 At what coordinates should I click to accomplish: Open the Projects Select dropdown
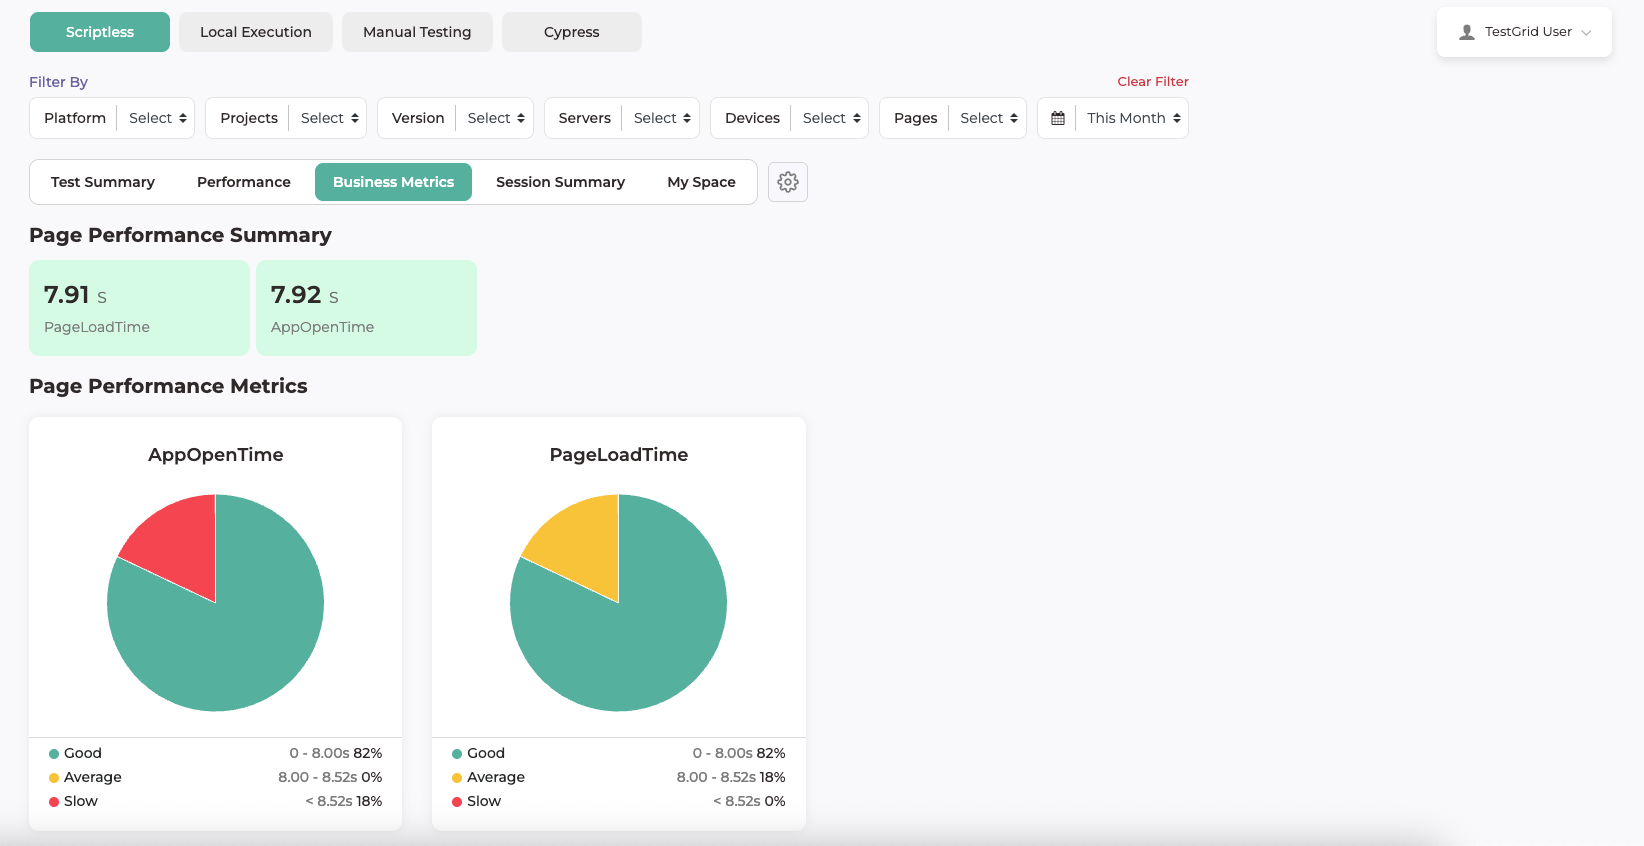tap(329, 118)
